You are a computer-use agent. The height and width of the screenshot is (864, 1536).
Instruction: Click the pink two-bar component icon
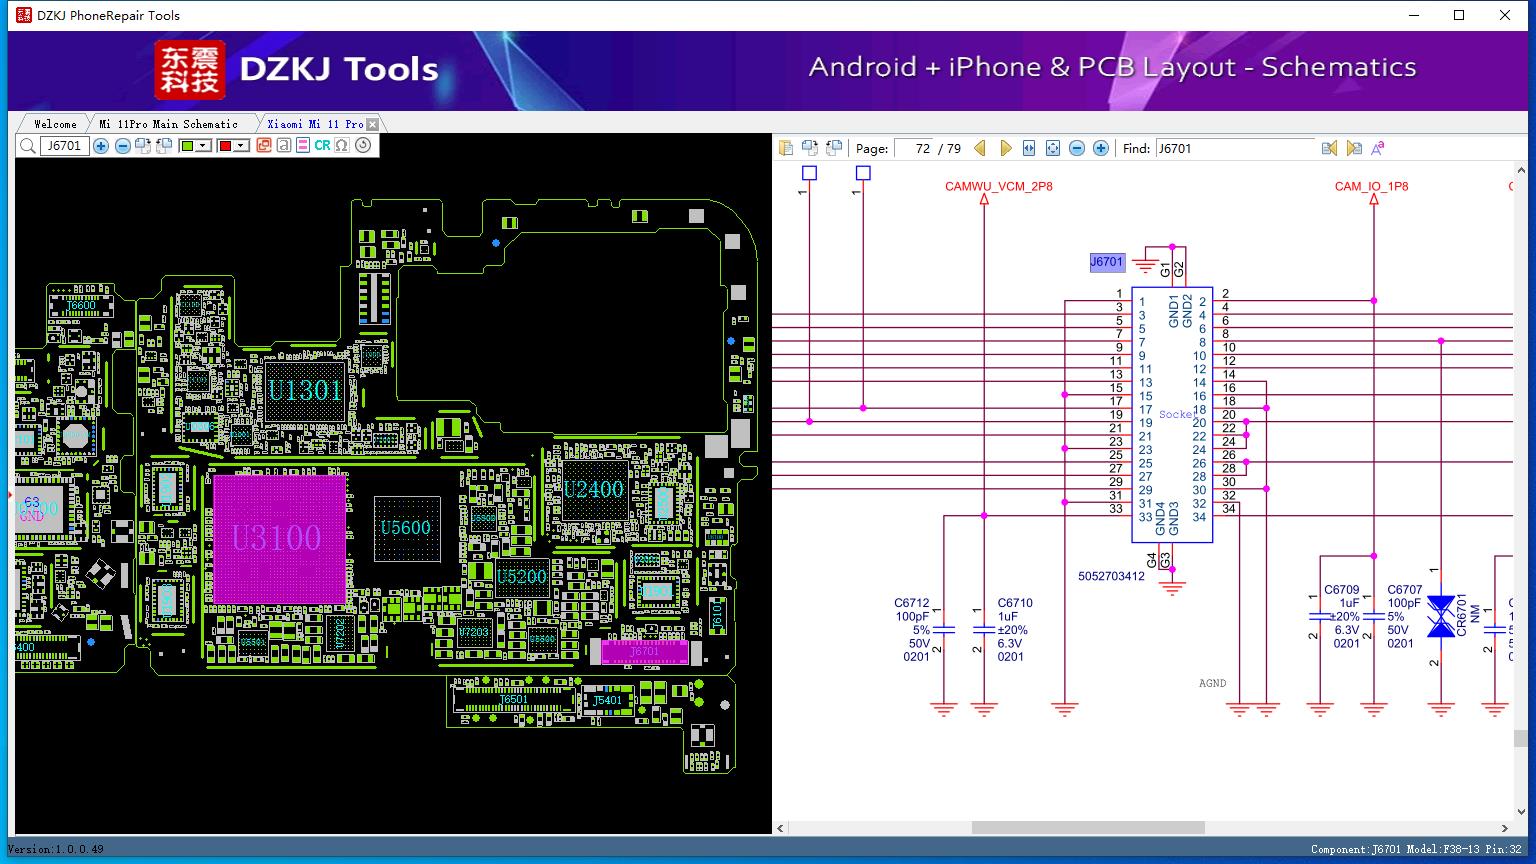(x=303, y=146)
